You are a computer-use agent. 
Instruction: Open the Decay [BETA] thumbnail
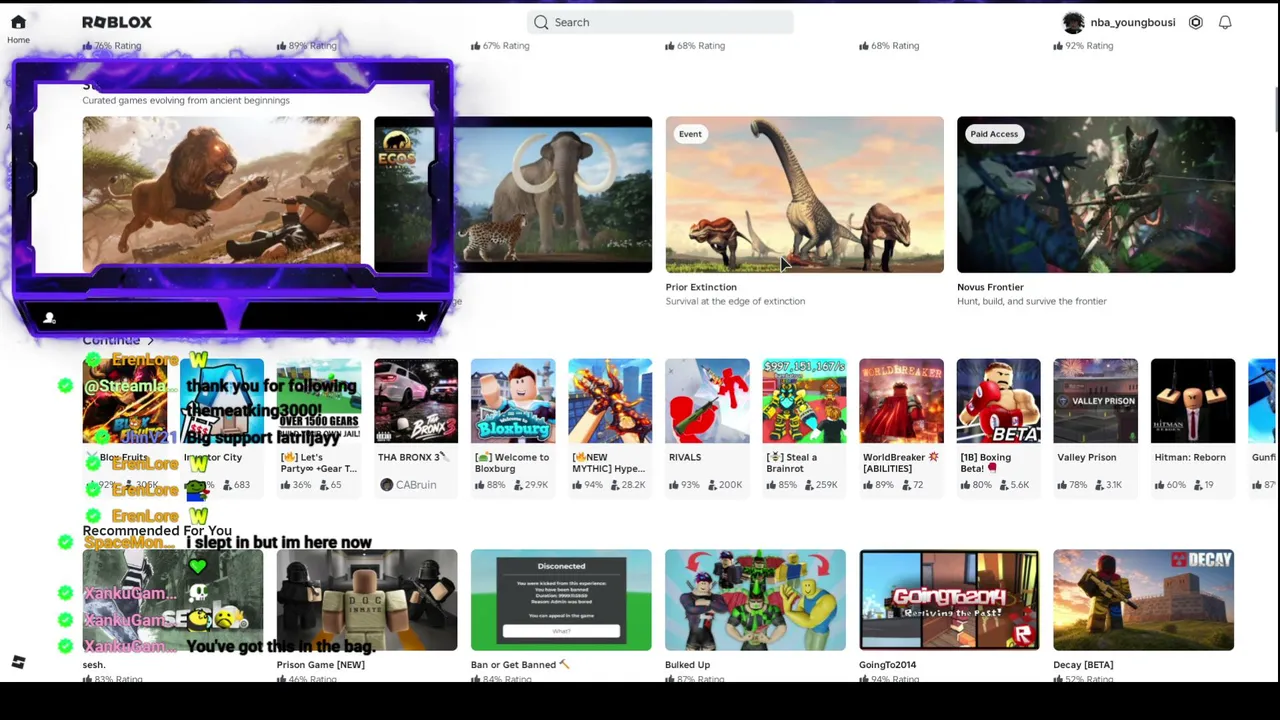pyautogui.click(x=1143, y=600)
